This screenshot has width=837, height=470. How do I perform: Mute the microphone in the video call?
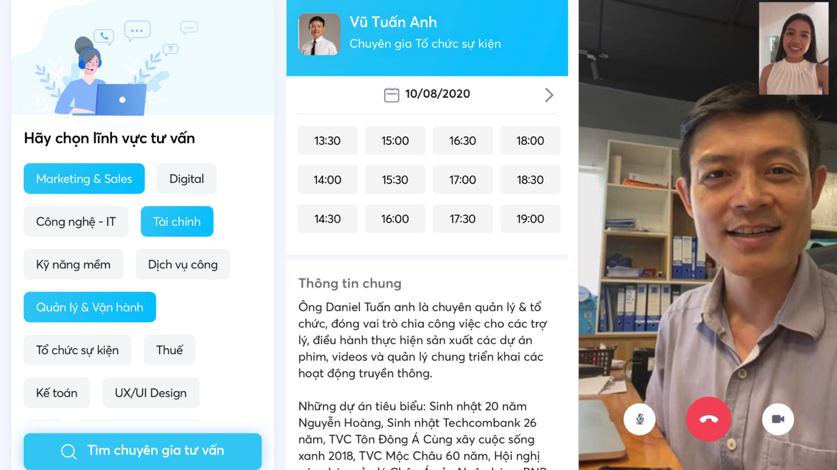coord(639,419)
